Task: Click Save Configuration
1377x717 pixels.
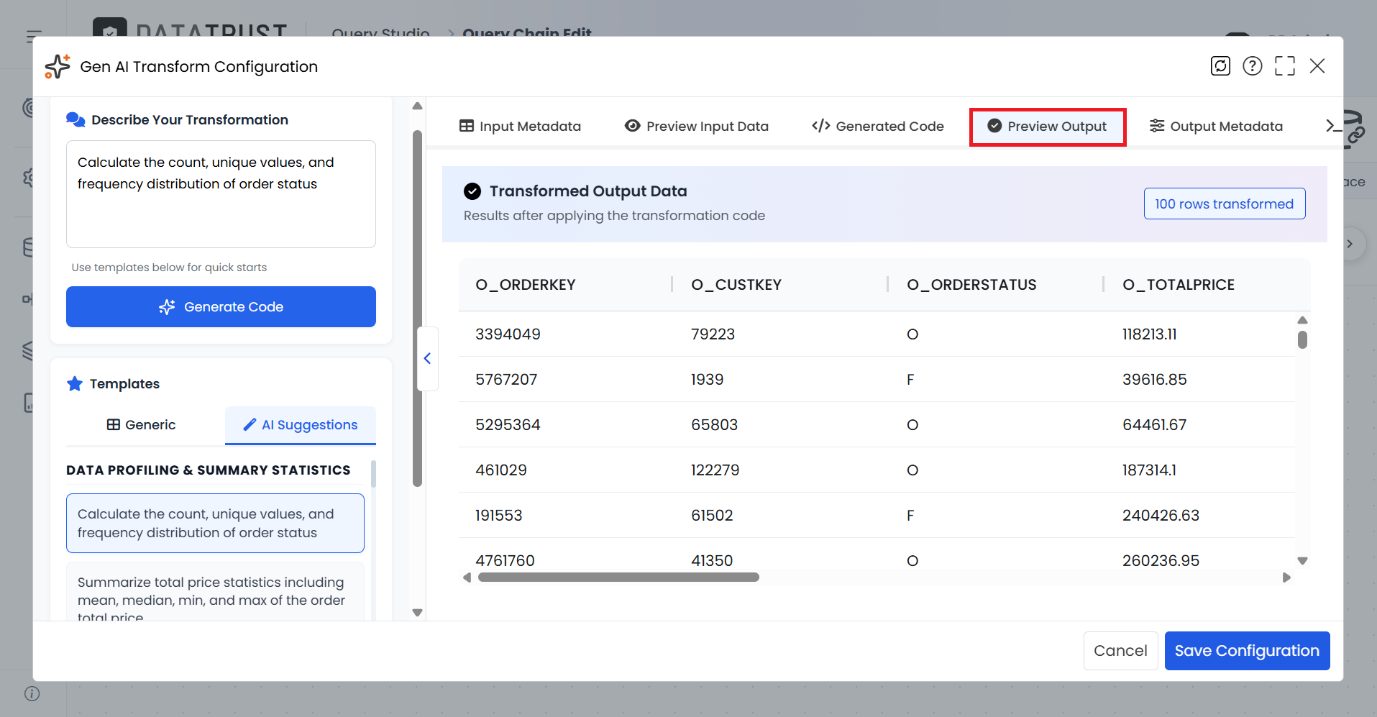Action: pyautogui.click(x=1247, y=651)
